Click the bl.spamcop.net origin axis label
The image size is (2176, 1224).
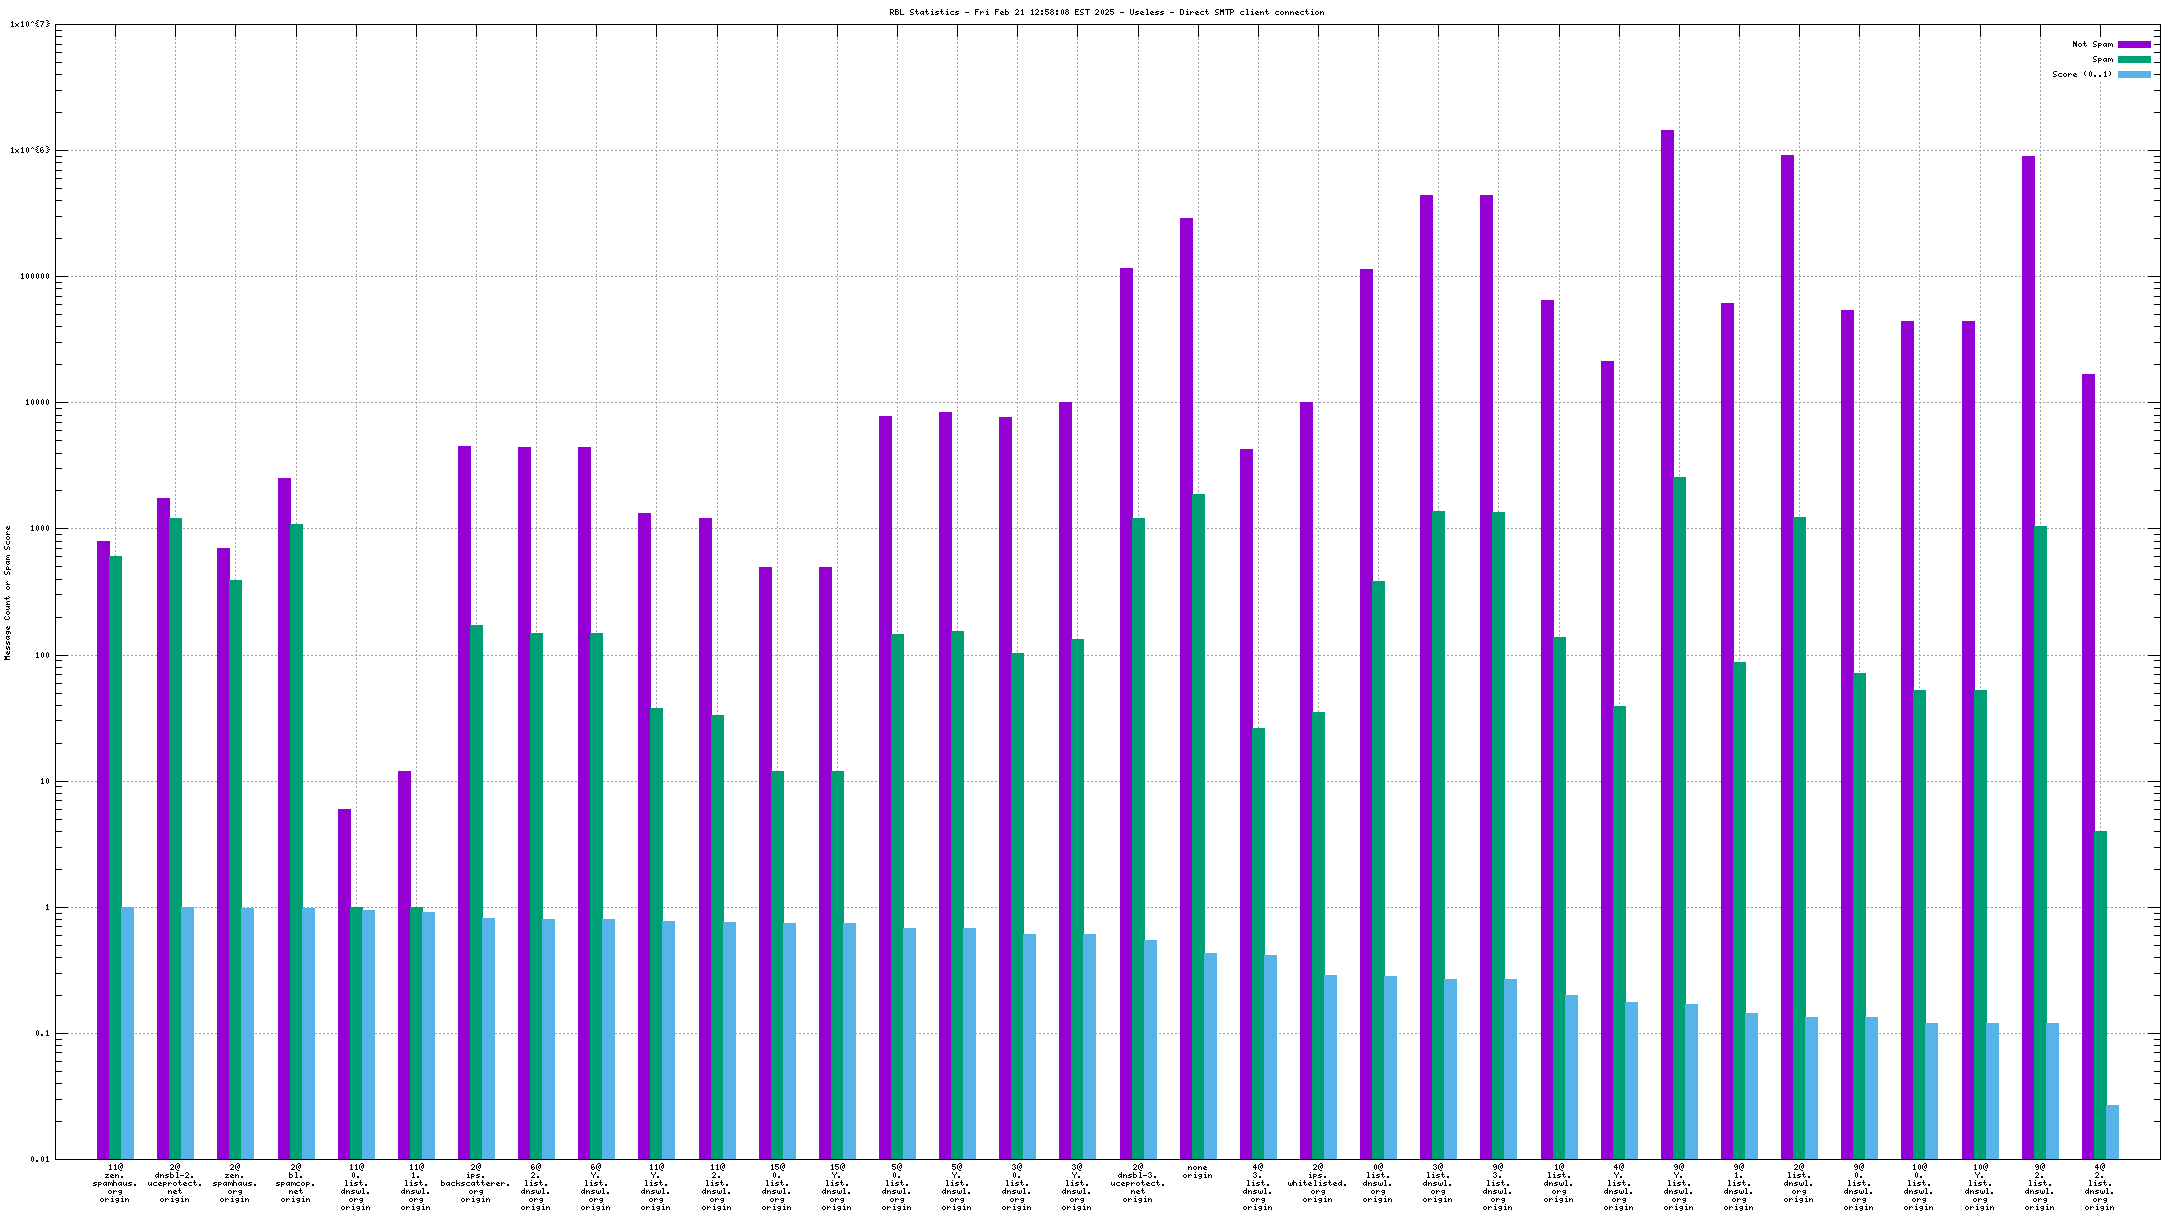[x=295, y=1183]
